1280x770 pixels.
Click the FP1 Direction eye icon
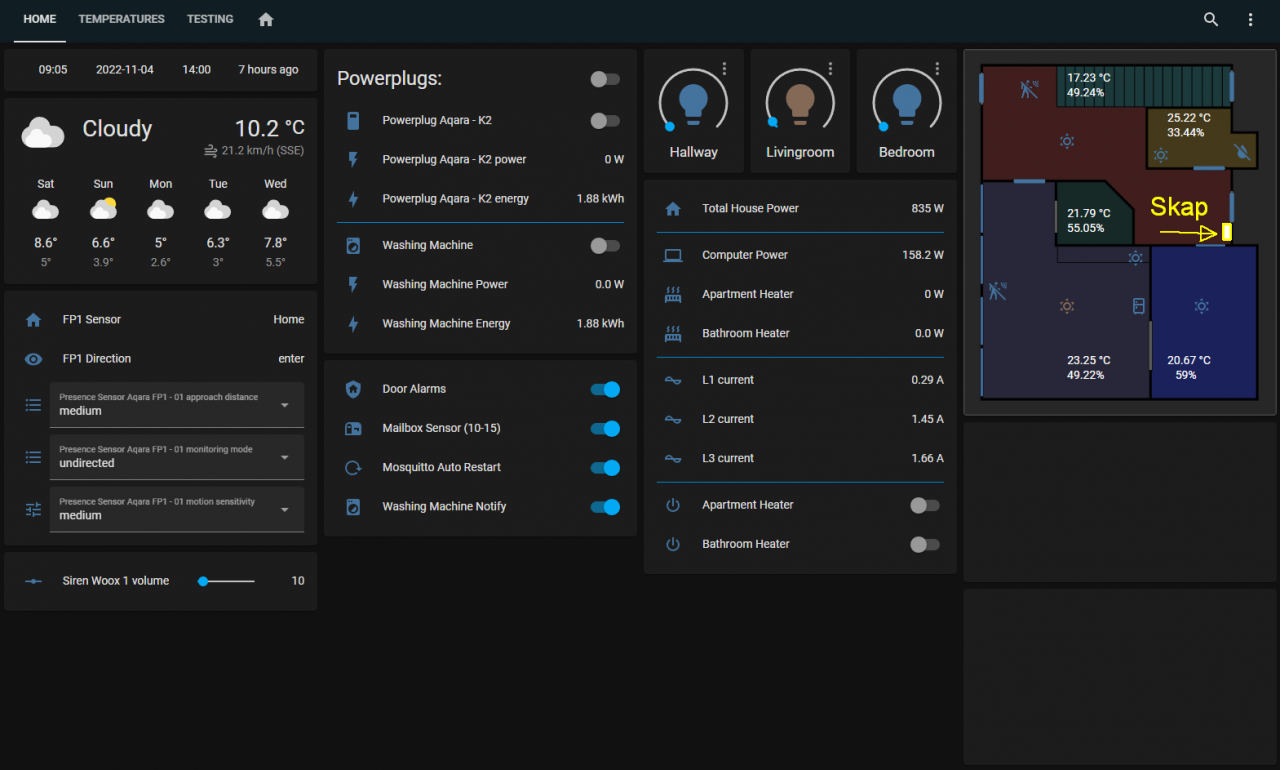[x=33, y=359]
